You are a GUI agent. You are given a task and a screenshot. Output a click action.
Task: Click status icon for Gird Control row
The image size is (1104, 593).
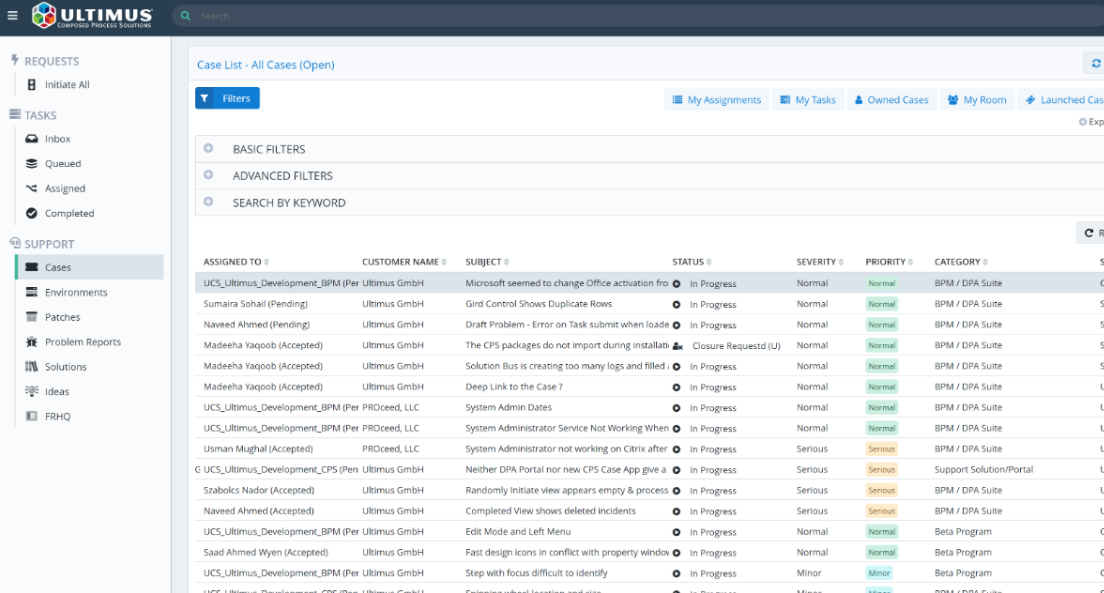coord(677,305)
